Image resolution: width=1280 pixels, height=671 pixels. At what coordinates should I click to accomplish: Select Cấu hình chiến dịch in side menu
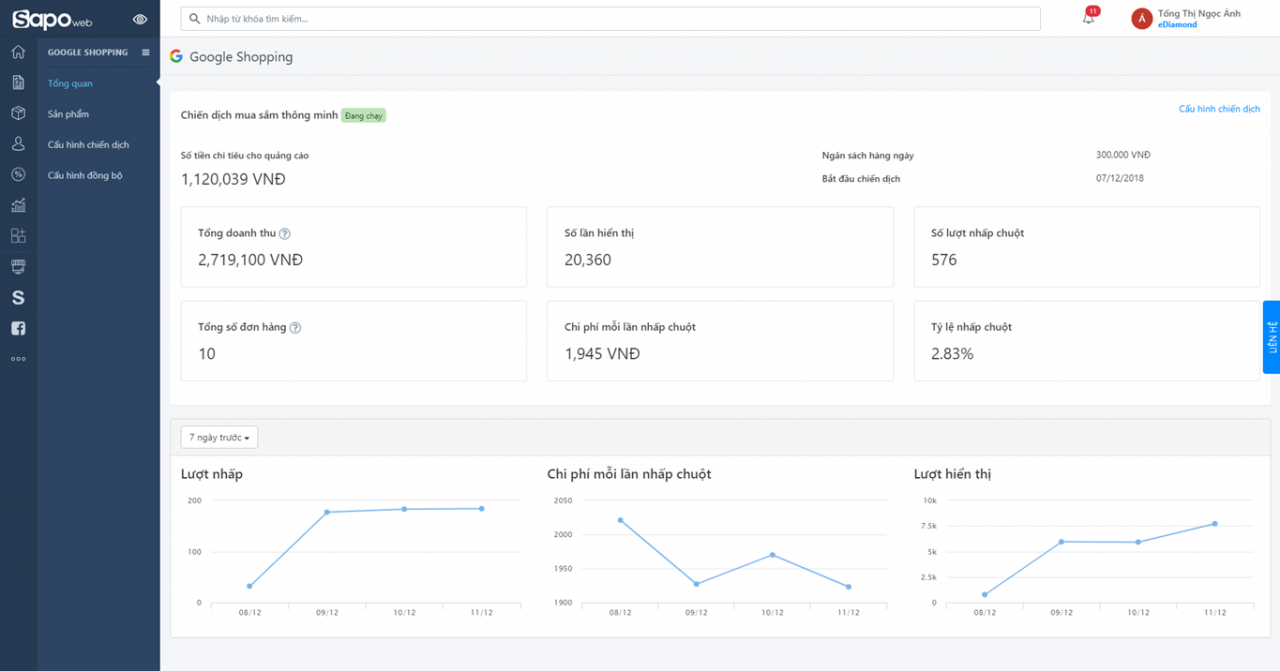[x=88, y=145]
